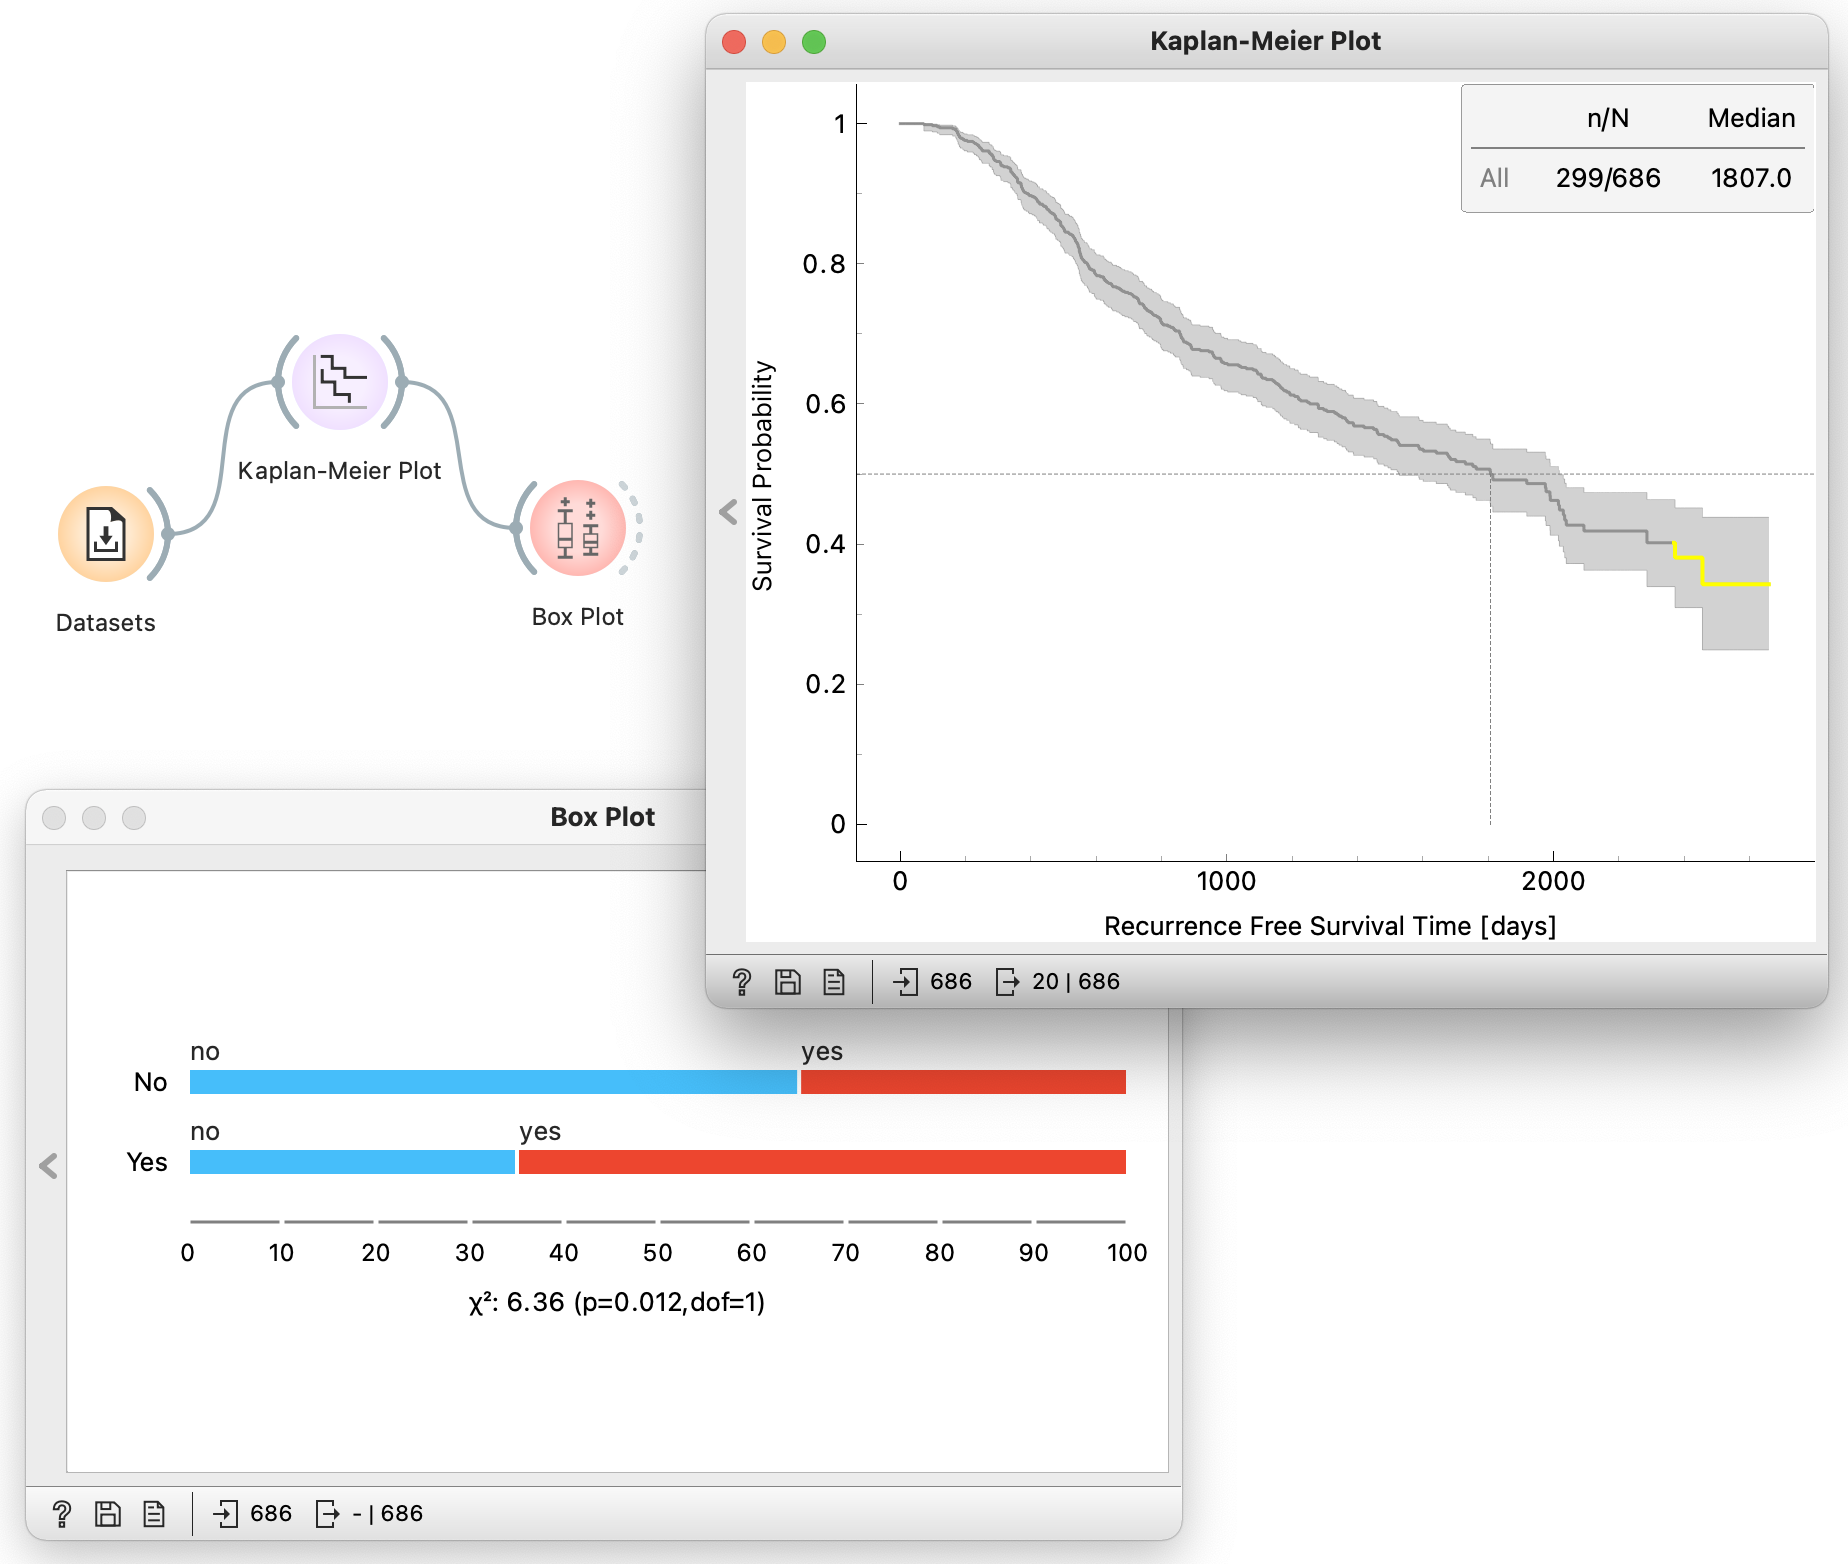Open the Box Plot report icon
This screenshot has height=1564, width=1848.
154,1514
